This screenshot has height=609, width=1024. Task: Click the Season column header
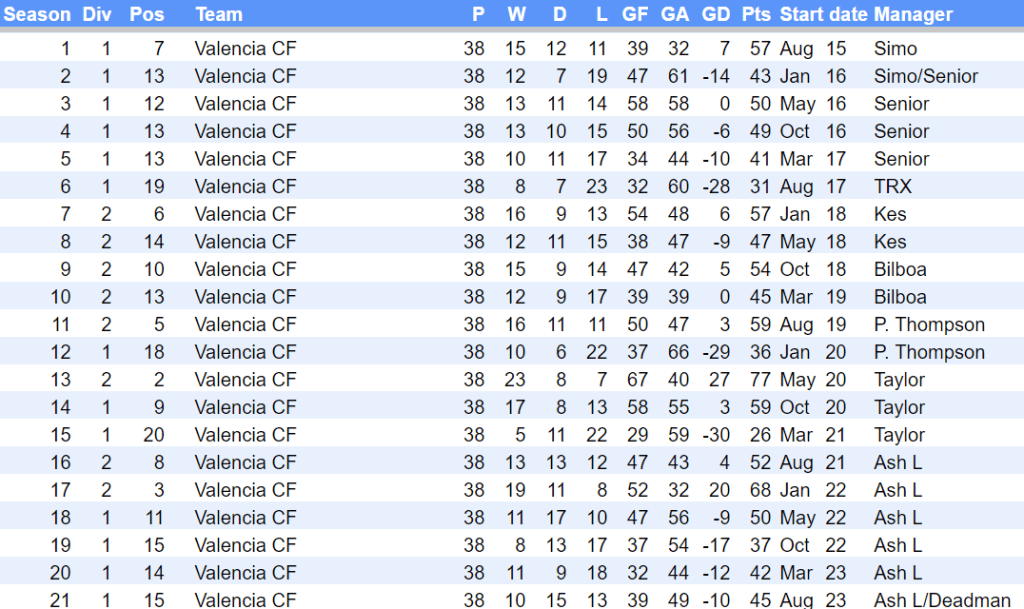pyautogui.click(x=38, y=14)
